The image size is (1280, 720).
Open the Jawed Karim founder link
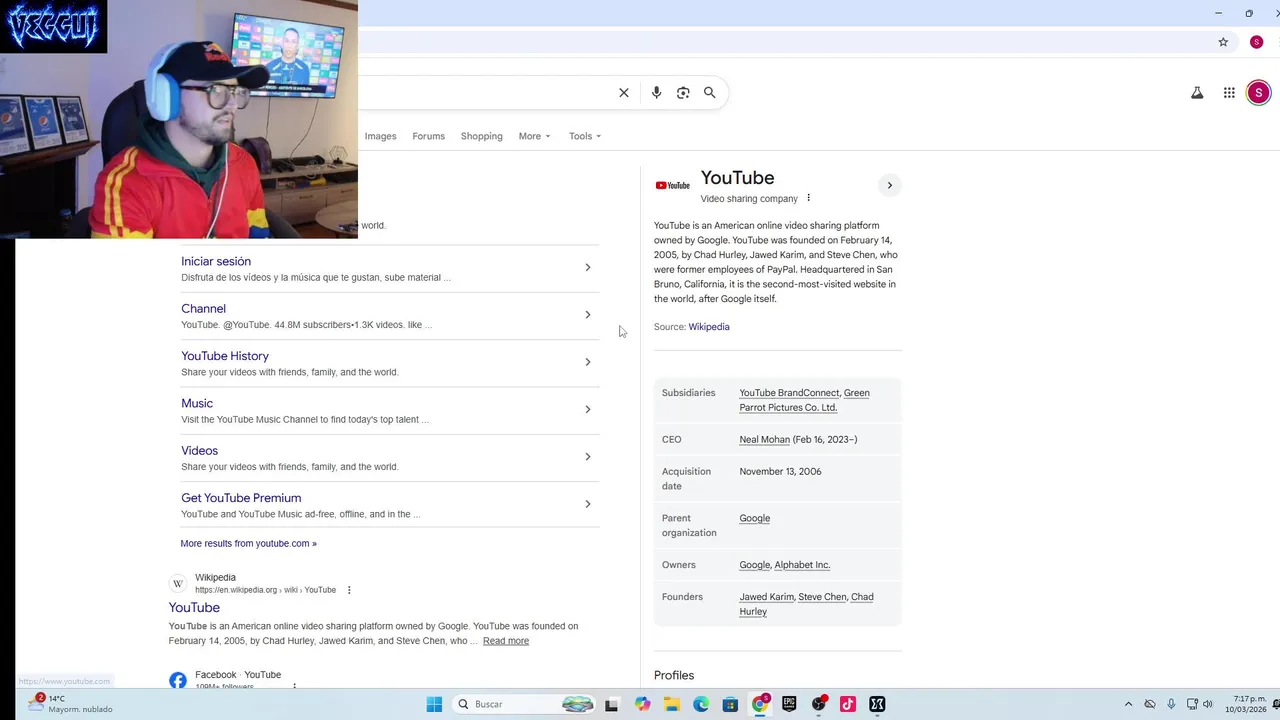point(767,597)
